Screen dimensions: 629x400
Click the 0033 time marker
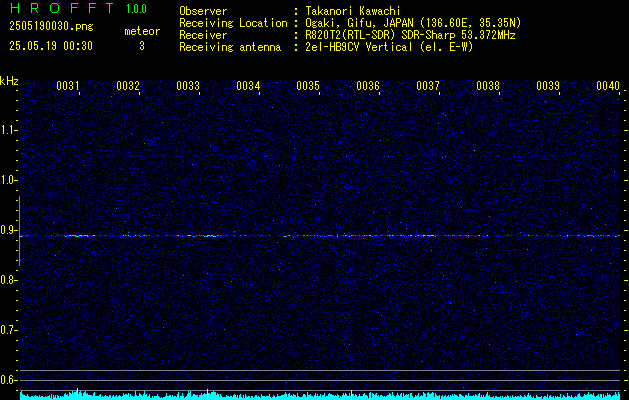[x=188, y=85]
